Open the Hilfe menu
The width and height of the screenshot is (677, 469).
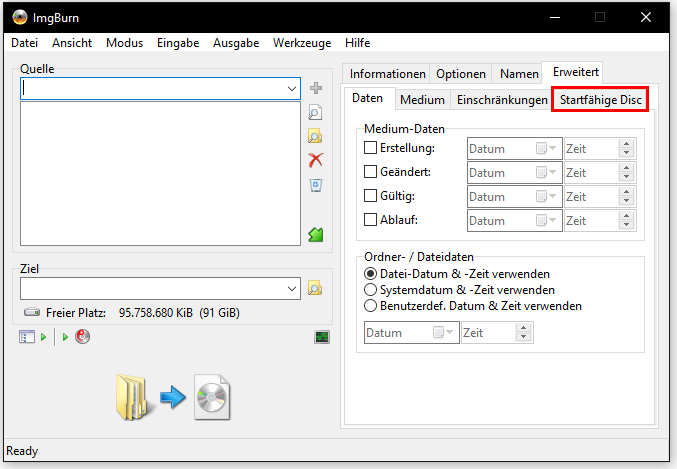(x=357, y=43)
